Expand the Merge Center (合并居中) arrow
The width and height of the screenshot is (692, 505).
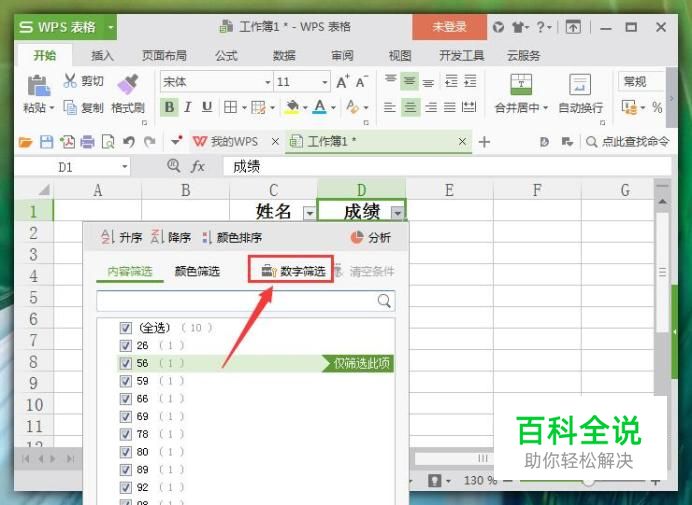[x=545, y=108]
